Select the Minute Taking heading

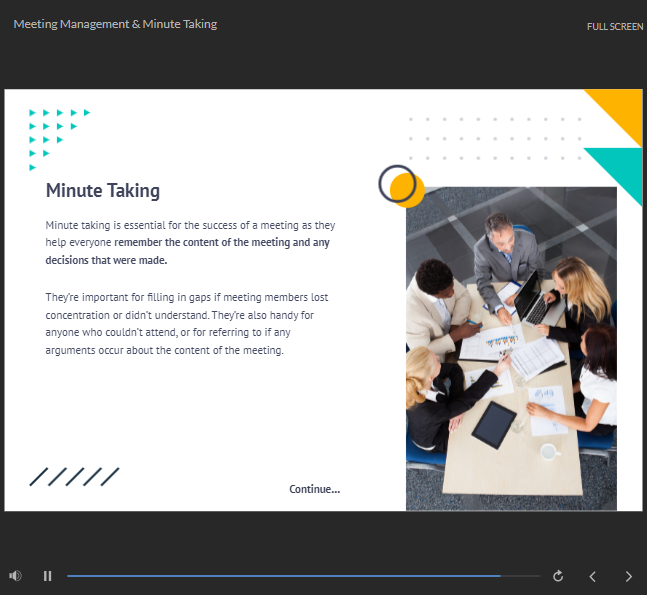(x=103, y=190)
